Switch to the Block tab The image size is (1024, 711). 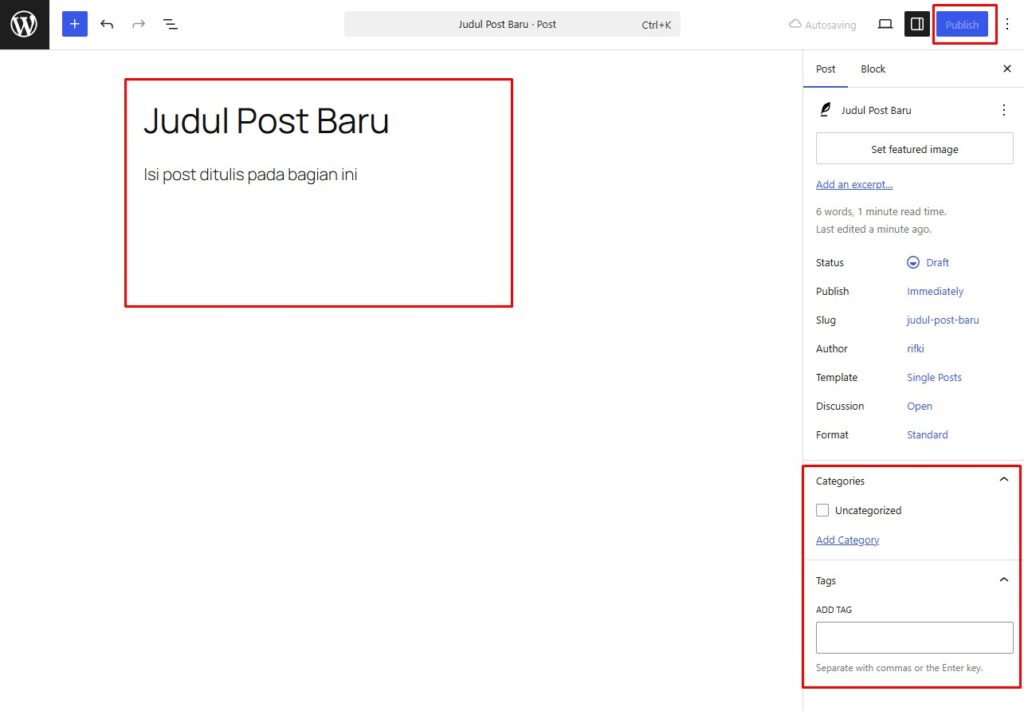872,69
